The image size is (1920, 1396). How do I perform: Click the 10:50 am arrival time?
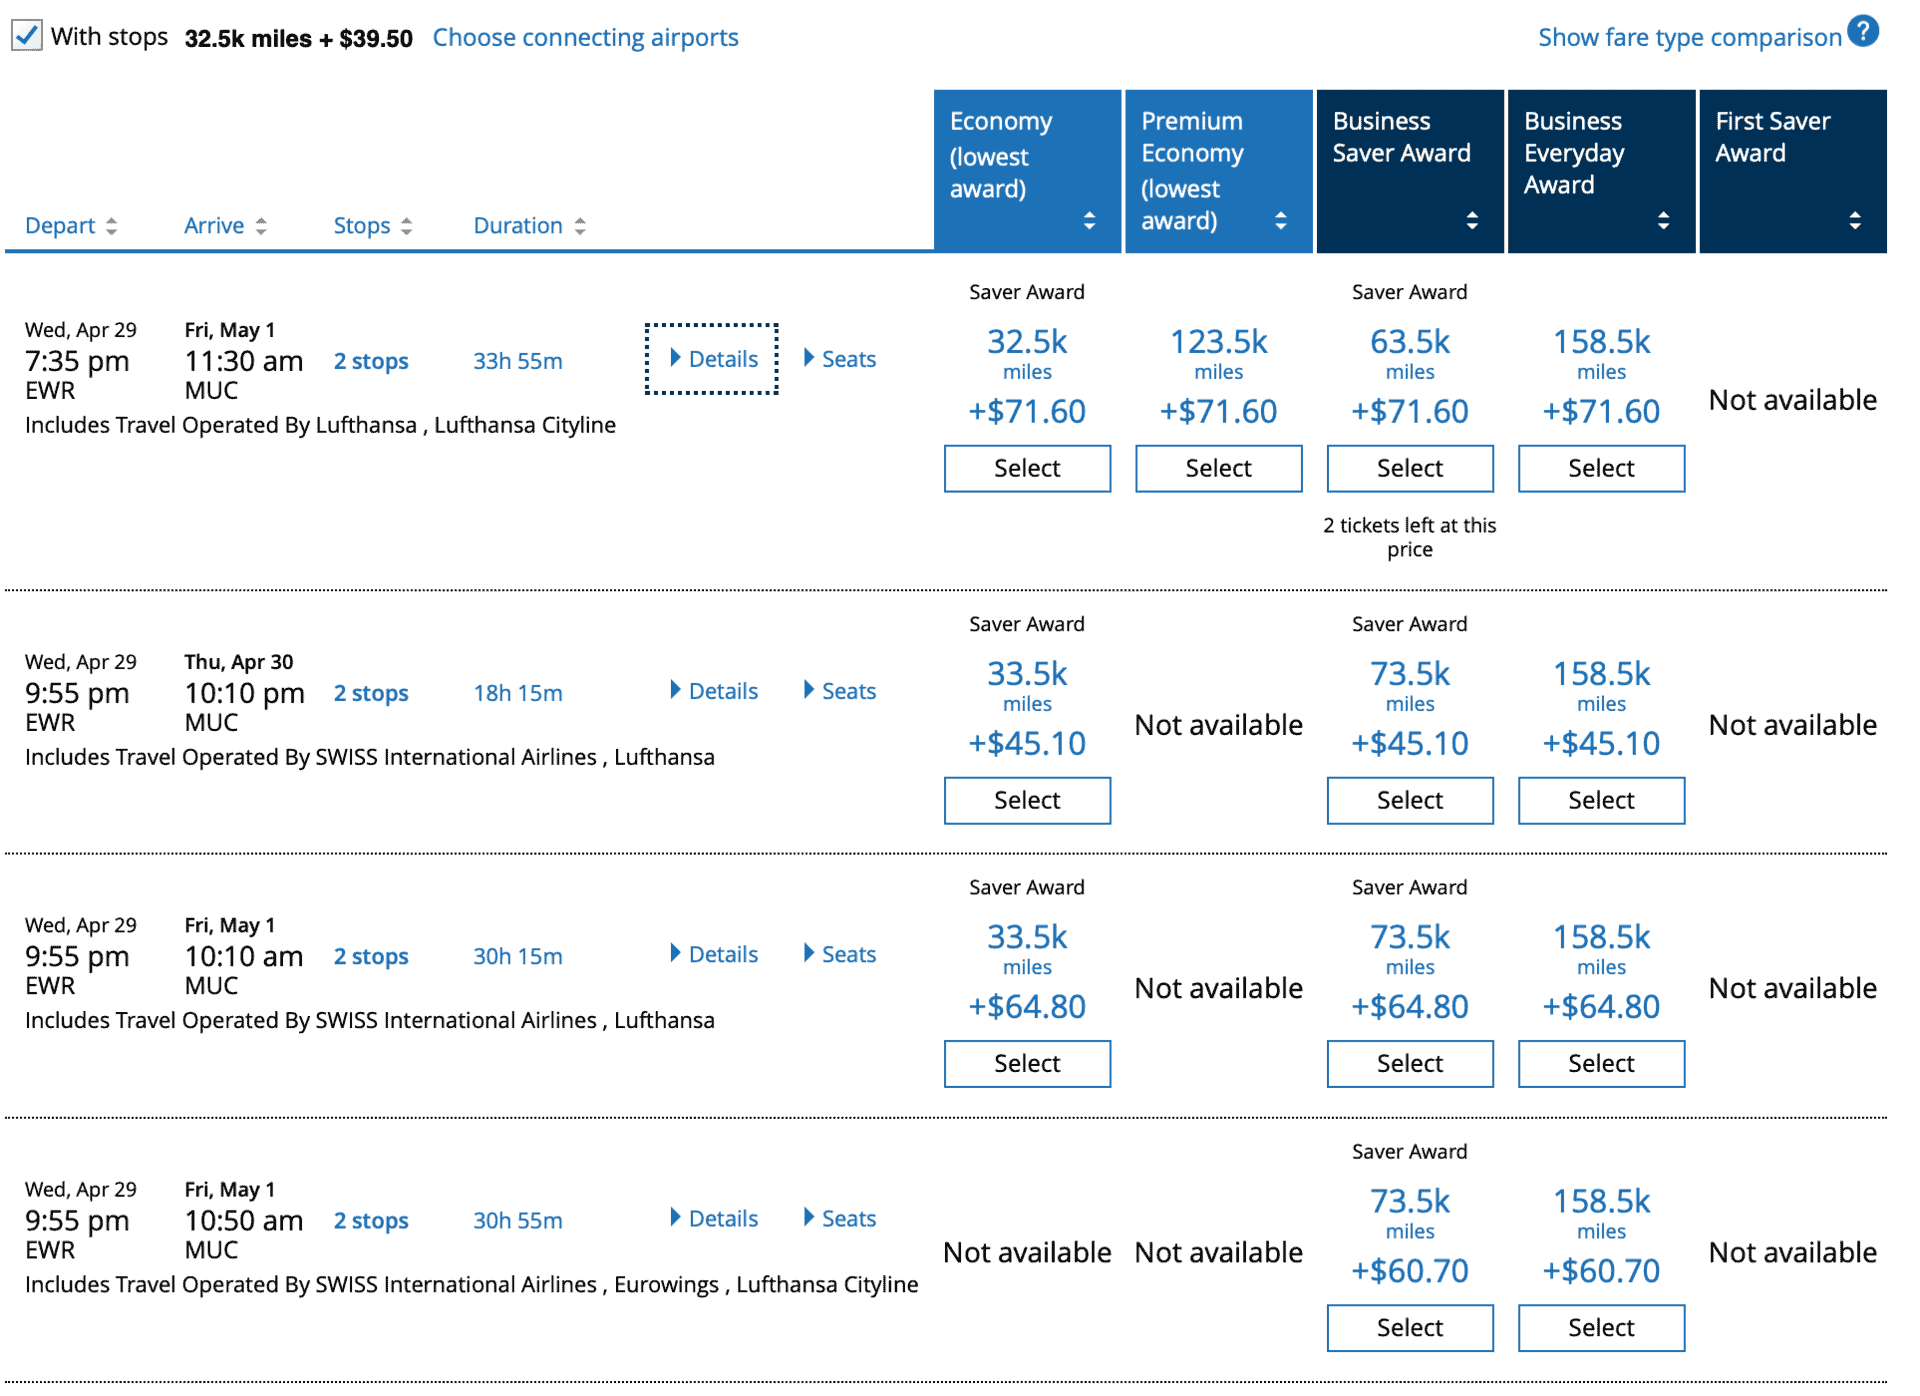pos(244,1220)
